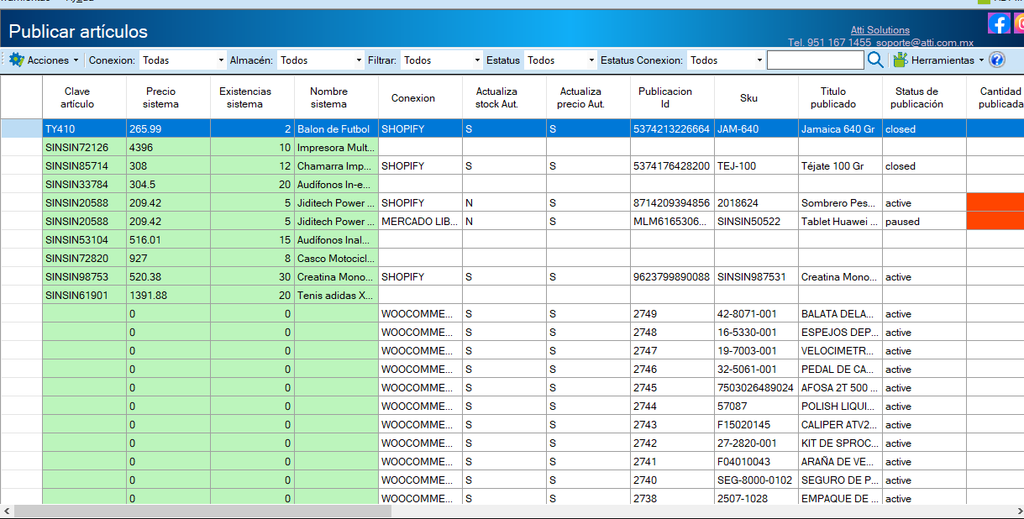Viewport: 1024px width, 519px height.
Task: Click the orange cell in Sombrero Pes... row
Action: point(995,203)
